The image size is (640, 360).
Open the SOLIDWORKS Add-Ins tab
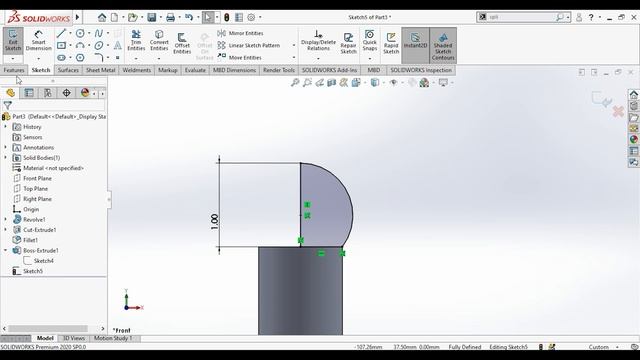329,70
